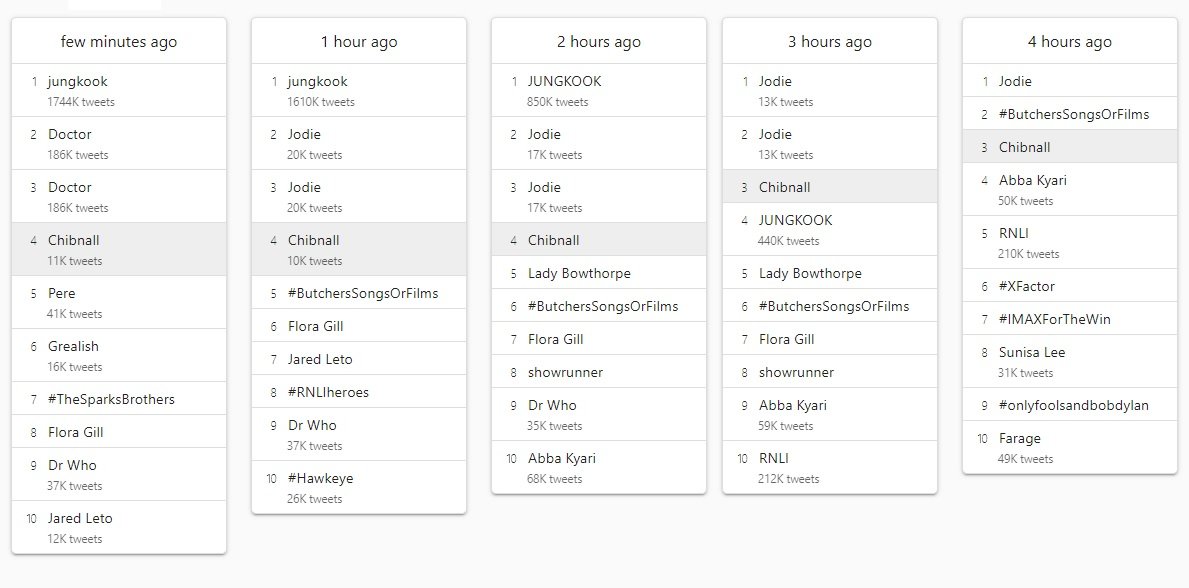Click "Jared Leto" in the 1 hour ago list
Viewport: 1189px width, 588px height.
(x=320, y=359)
